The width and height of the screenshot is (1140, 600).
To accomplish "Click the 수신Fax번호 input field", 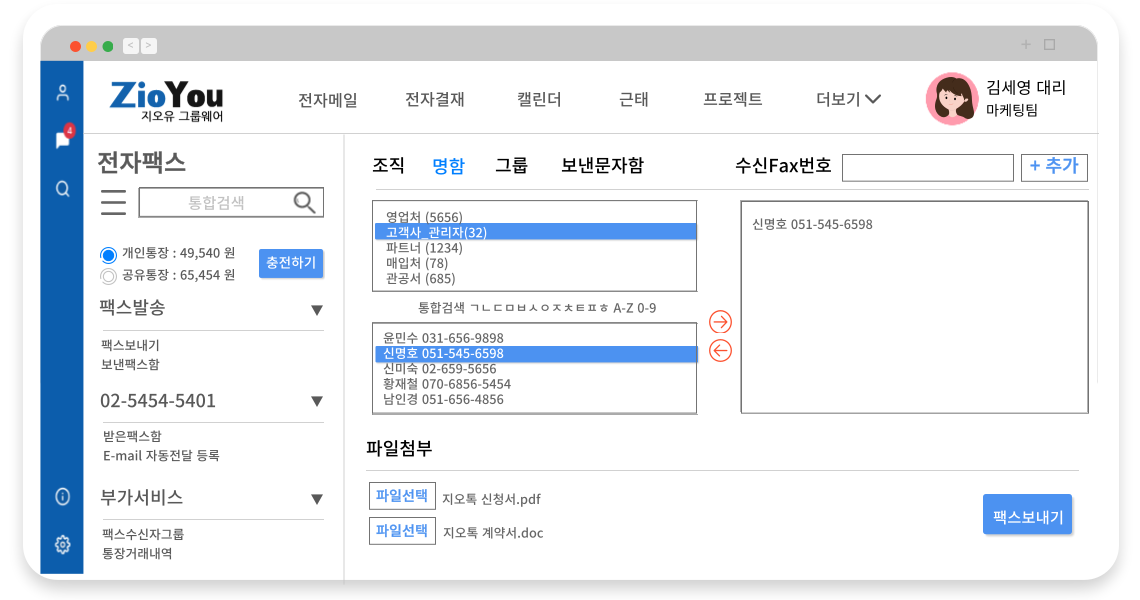I will [x=927, y=168].
